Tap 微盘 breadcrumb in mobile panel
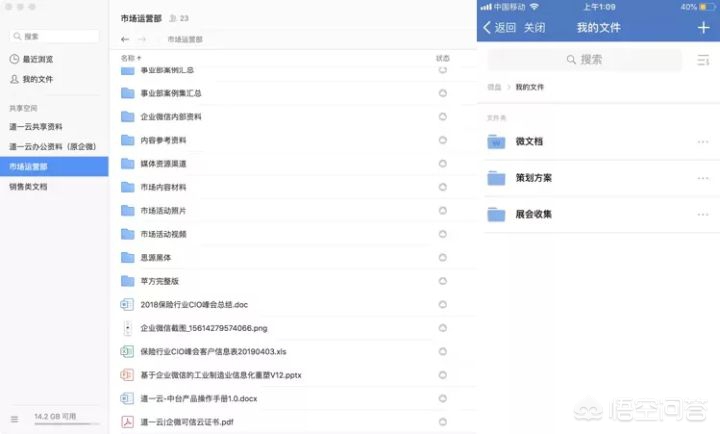The image size is (720, 434). pyautogui.click(x=494, y=87)
